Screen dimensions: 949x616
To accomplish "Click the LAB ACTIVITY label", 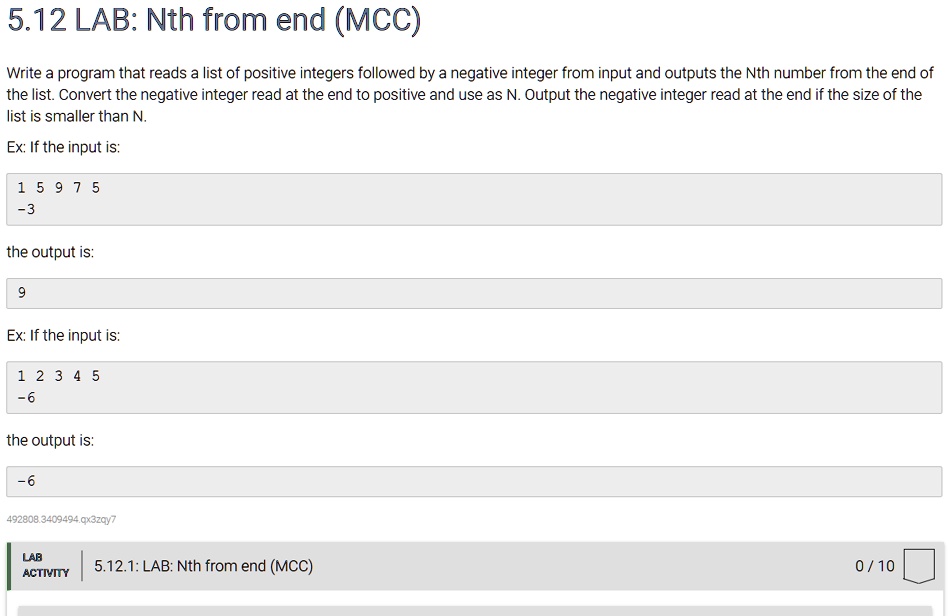I will coord(45,565).
